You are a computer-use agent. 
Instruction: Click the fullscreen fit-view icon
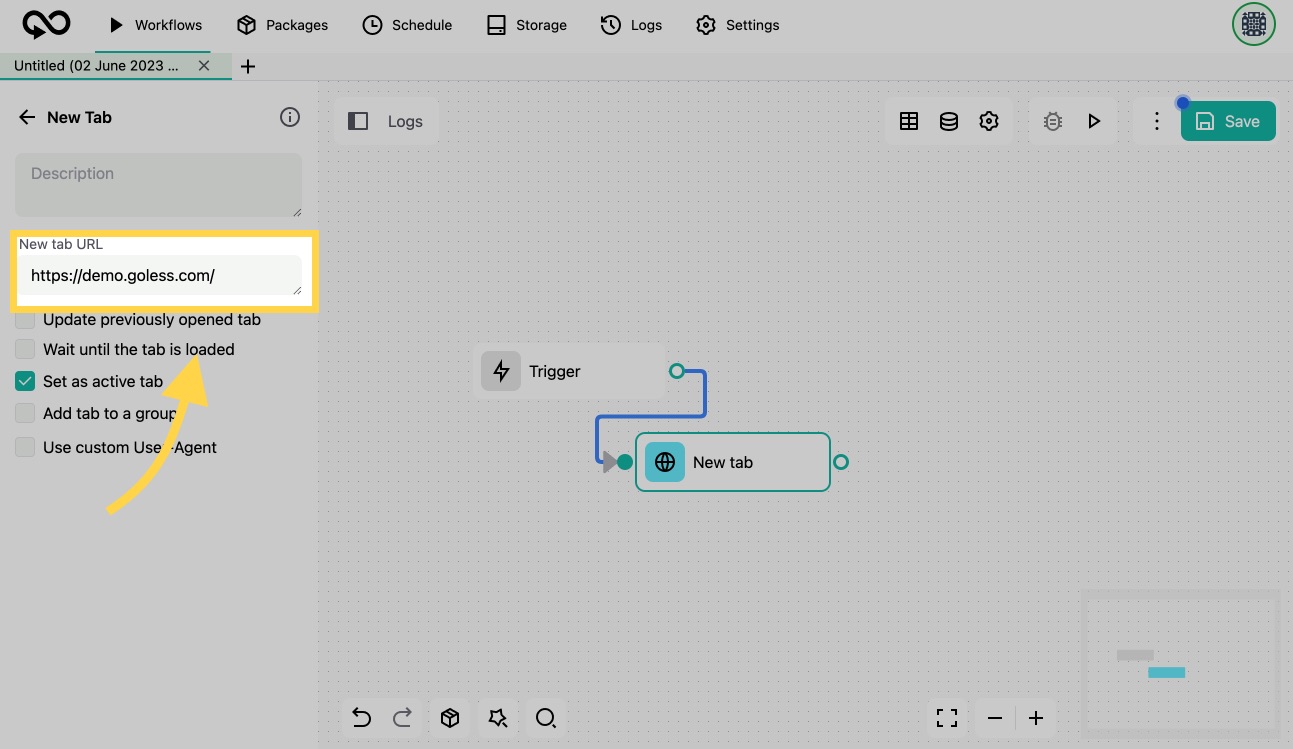[x=947, y=718]
